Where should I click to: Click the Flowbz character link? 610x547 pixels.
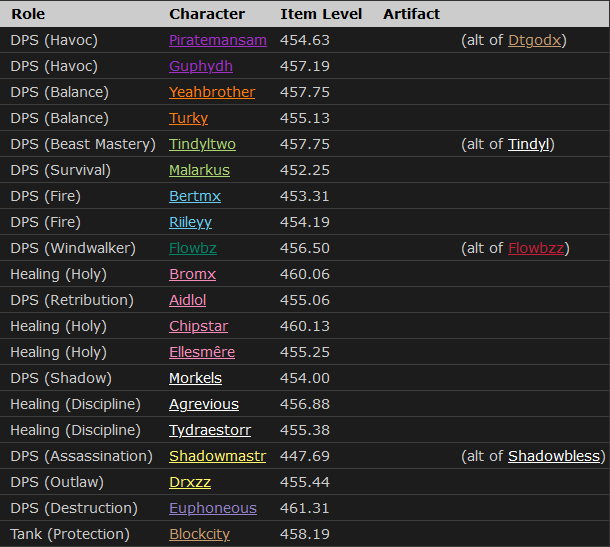194,248
